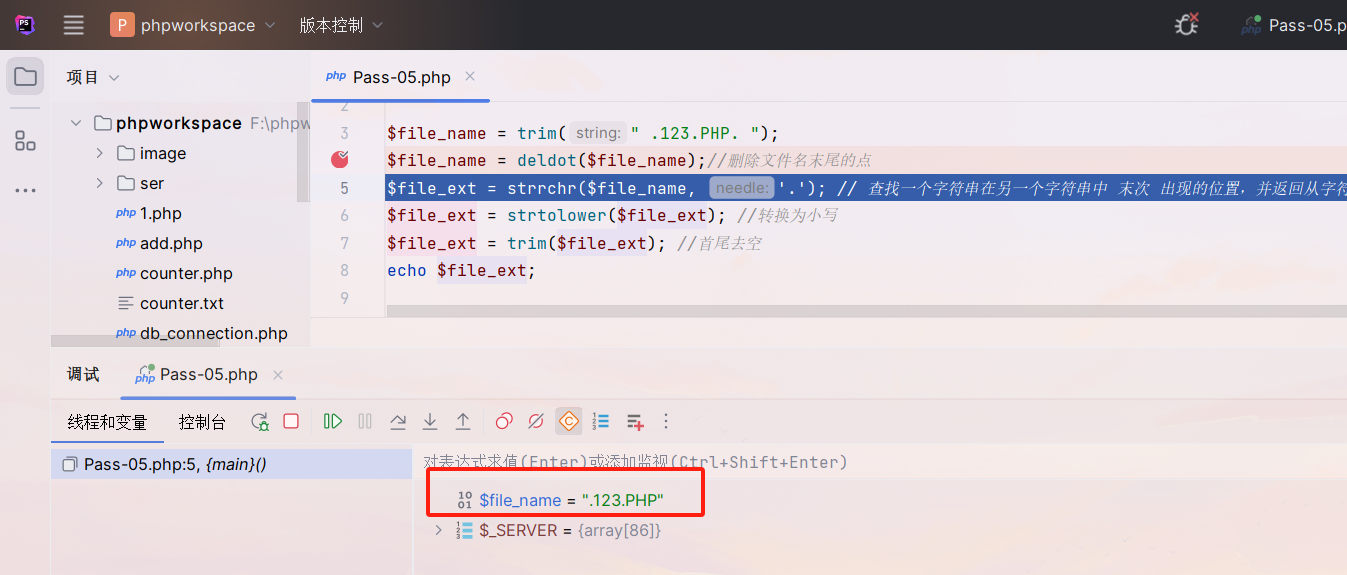Select the Pass-05.php debug session tab
1347x575 pixels.
coord(208,374)
